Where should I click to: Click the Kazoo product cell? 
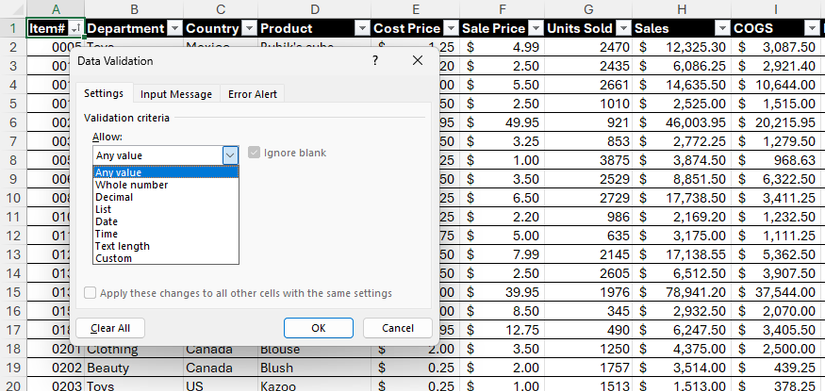(x=315, y=386)
